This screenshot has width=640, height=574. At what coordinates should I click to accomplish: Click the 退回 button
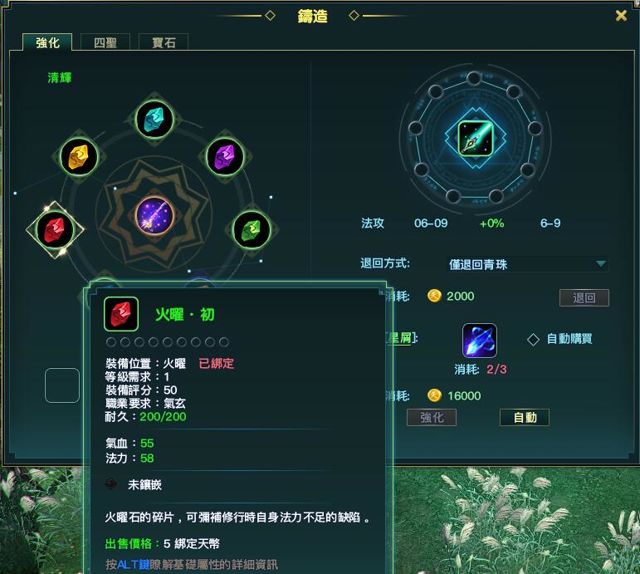click(x=584, y=298)
